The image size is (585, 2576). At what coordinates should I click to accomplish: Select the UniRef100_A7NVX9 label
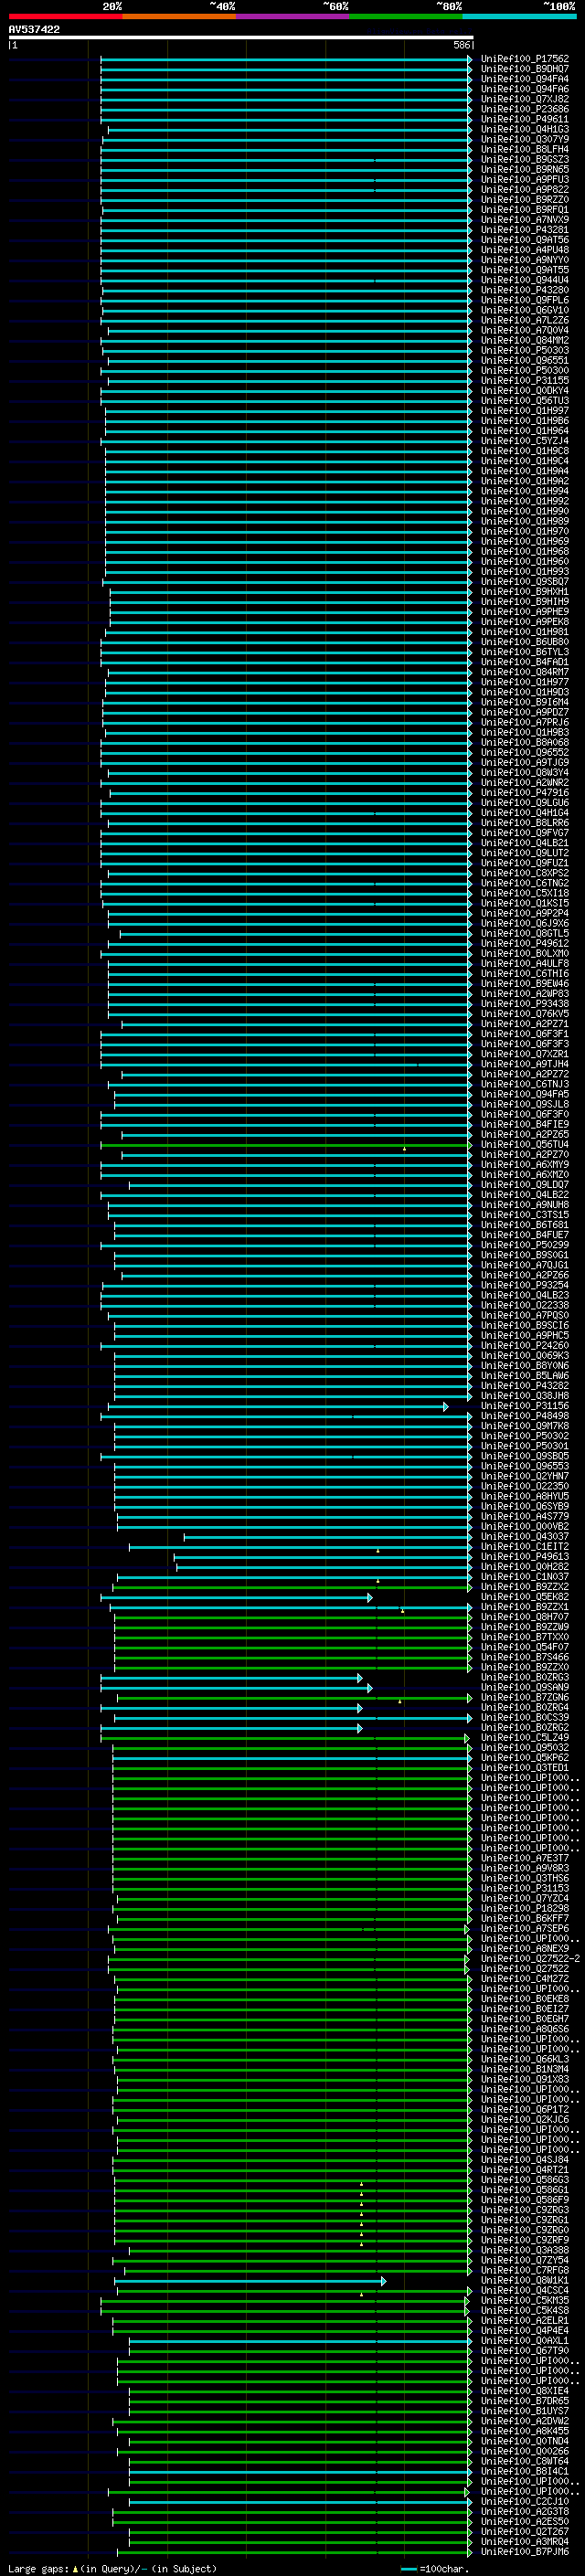[524, 219]
